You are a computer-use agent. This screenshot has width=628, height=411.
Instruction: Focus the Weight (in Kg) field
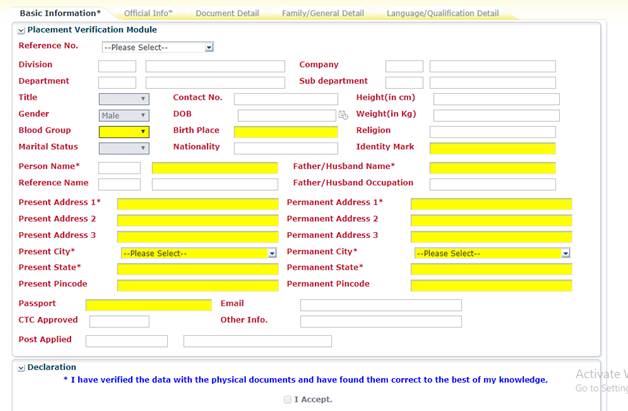(x=496, y=115)
